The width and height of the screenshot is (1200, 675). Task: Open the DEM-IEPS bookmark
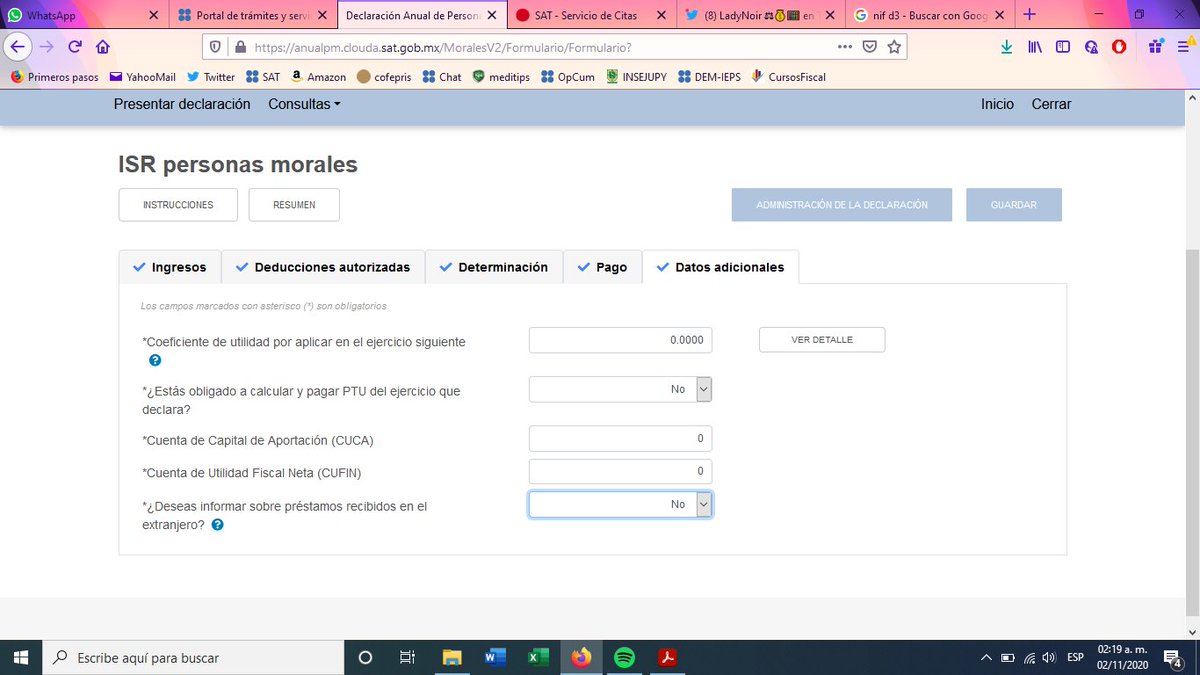click(709, 77)
